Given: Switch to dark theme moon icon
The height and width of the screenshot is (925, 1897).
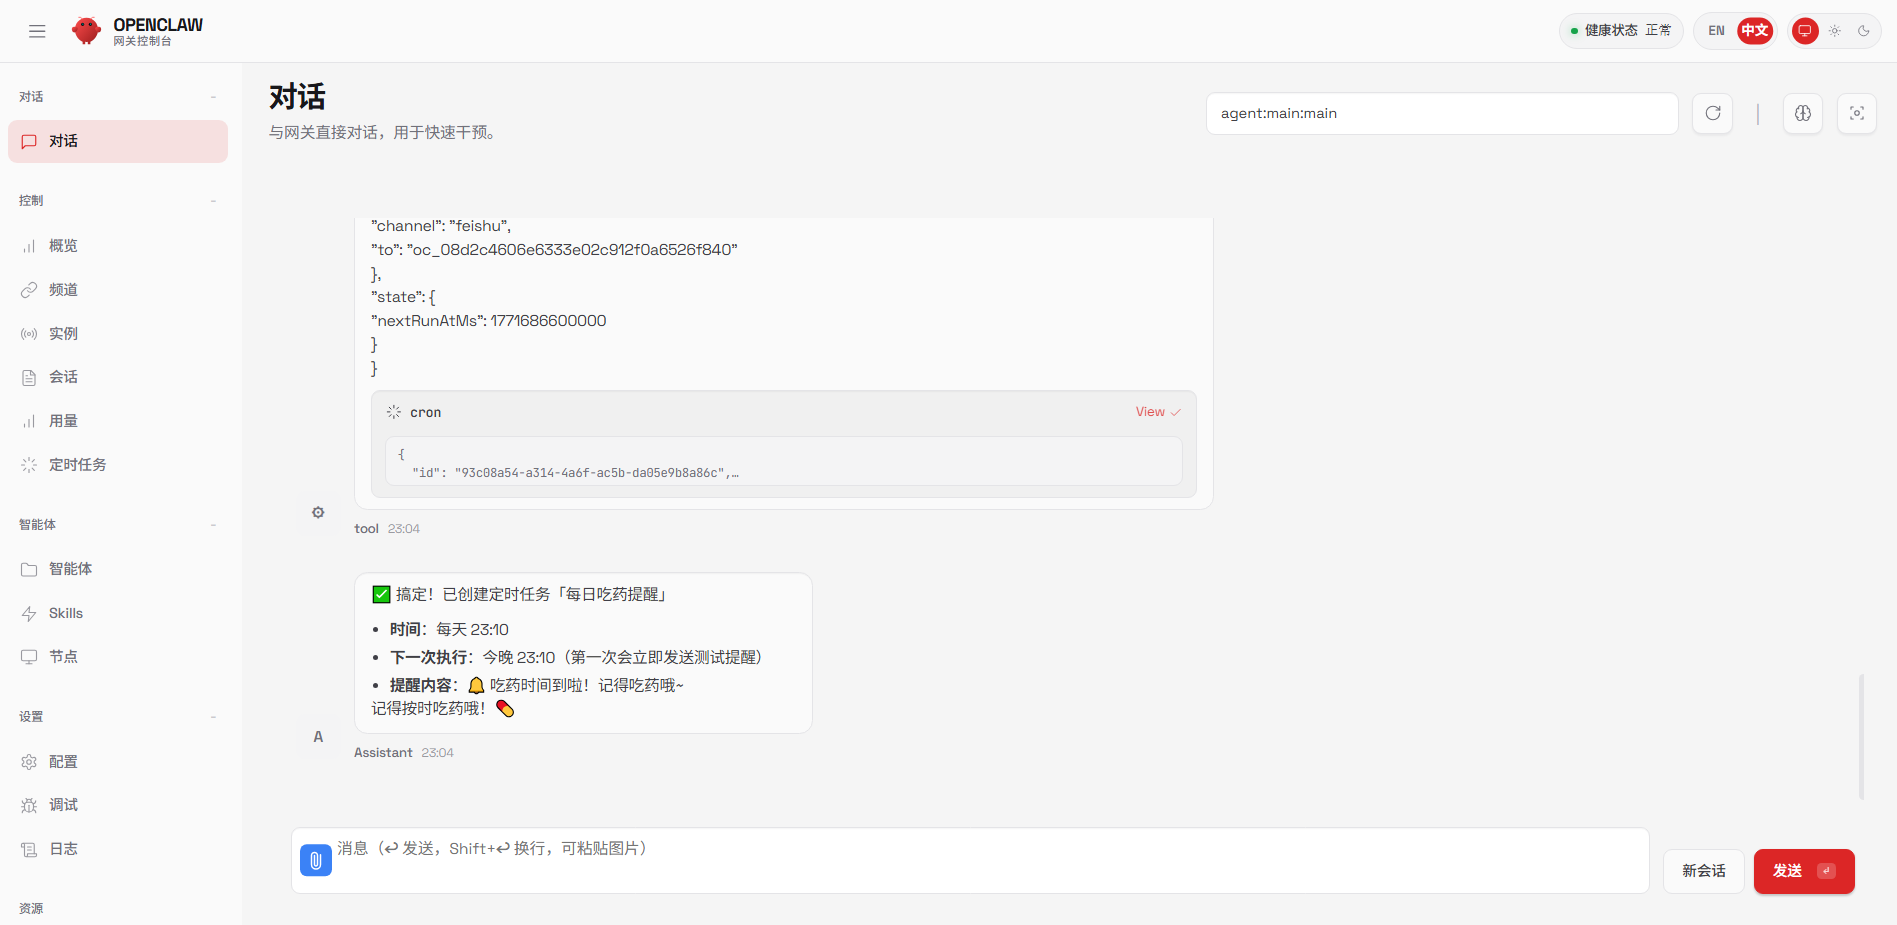Looking at the screenshot, I should 1863,31.
